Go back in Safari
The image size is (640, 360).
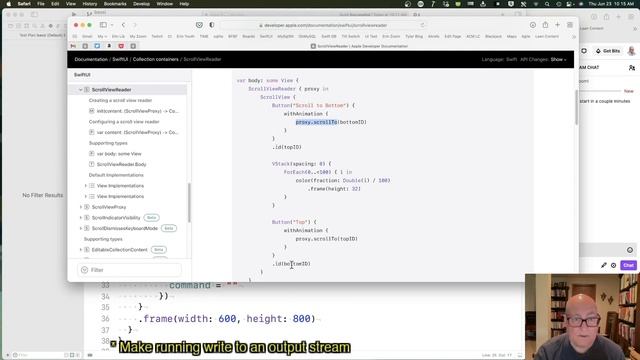[x=123, y=25]
